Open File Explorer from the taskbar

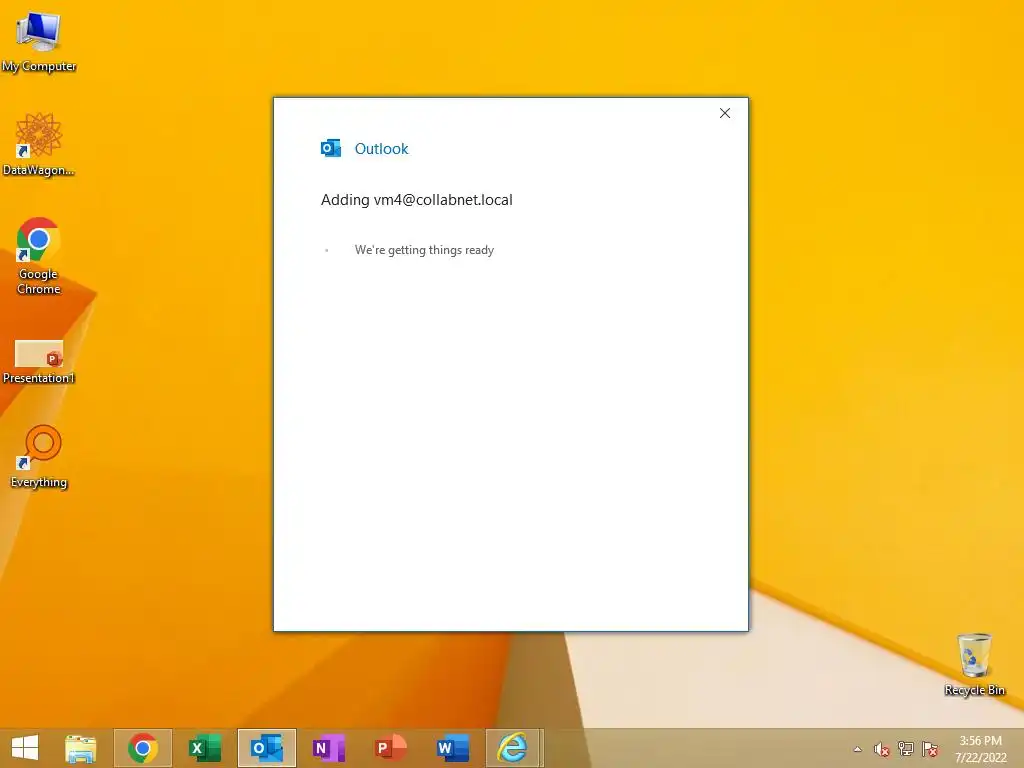pos(81,748)
